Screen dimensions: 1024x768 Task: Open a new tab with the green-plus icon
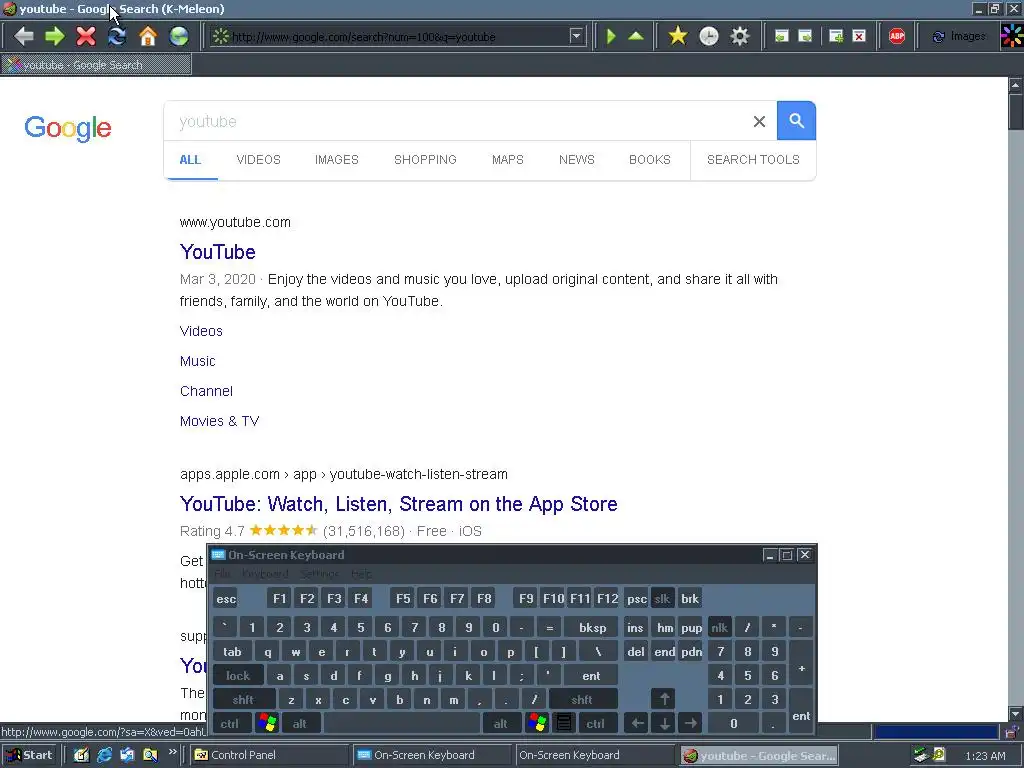pos(835,36)
